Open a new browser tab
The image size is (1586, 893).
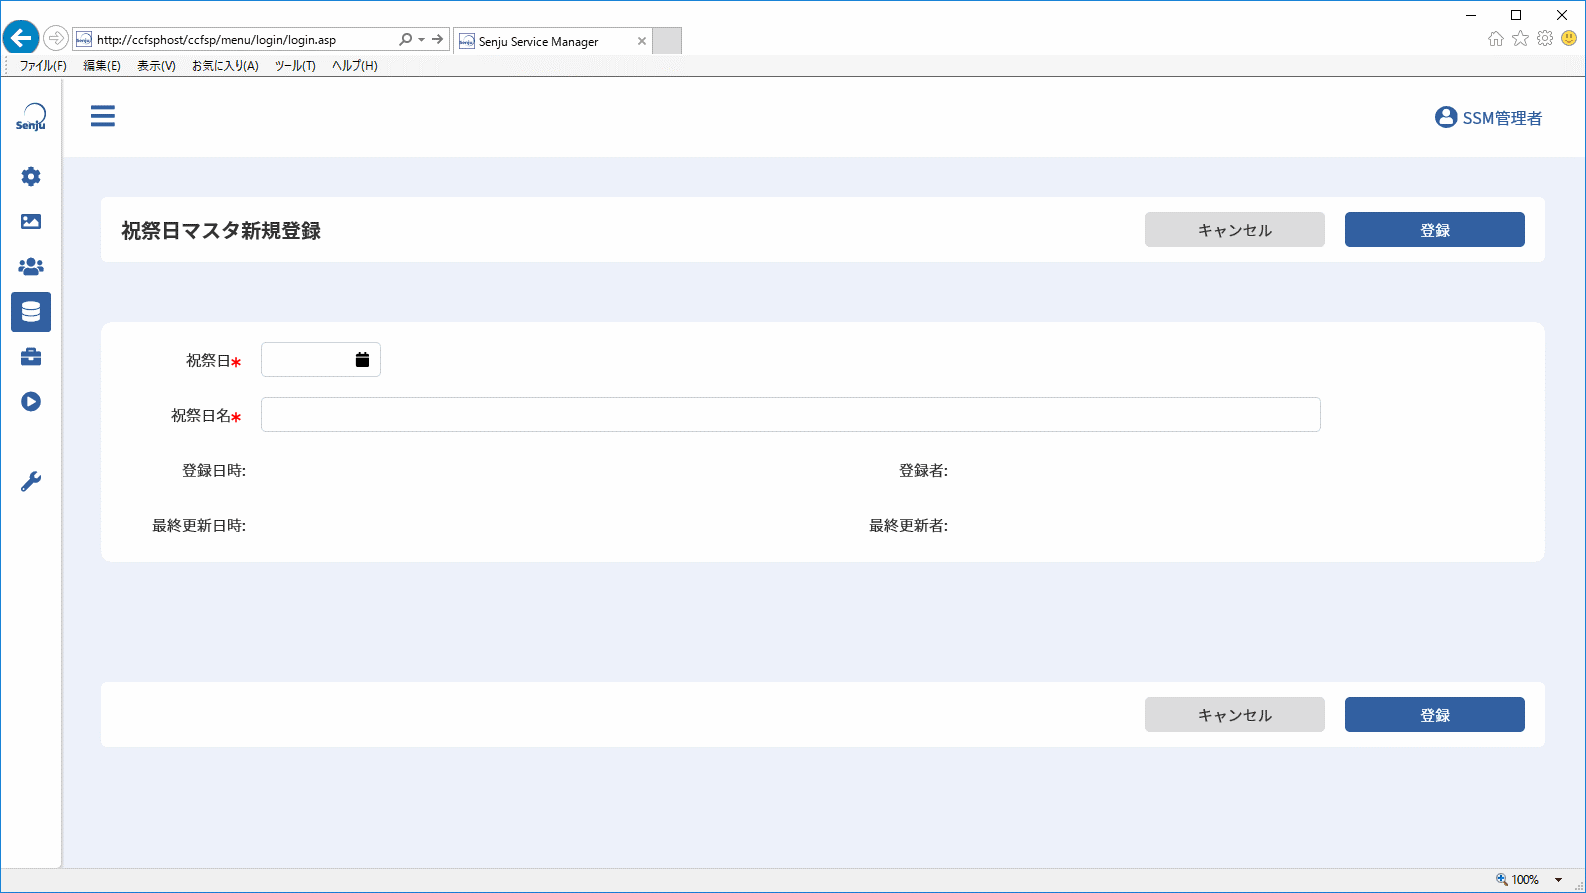(667, 41)
